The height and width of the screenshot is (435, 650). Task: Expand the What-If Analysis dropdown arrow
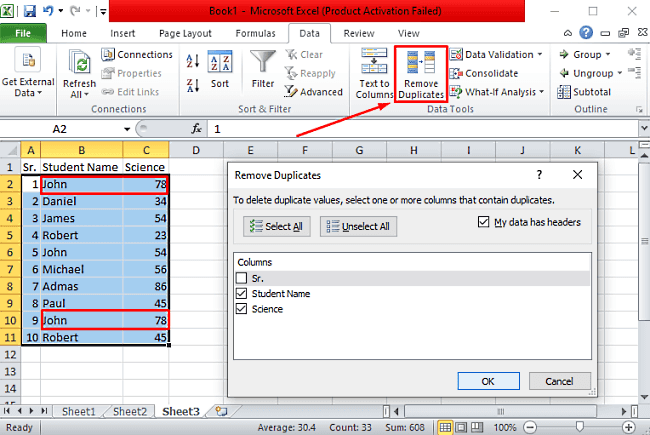[x=542, y=92]
